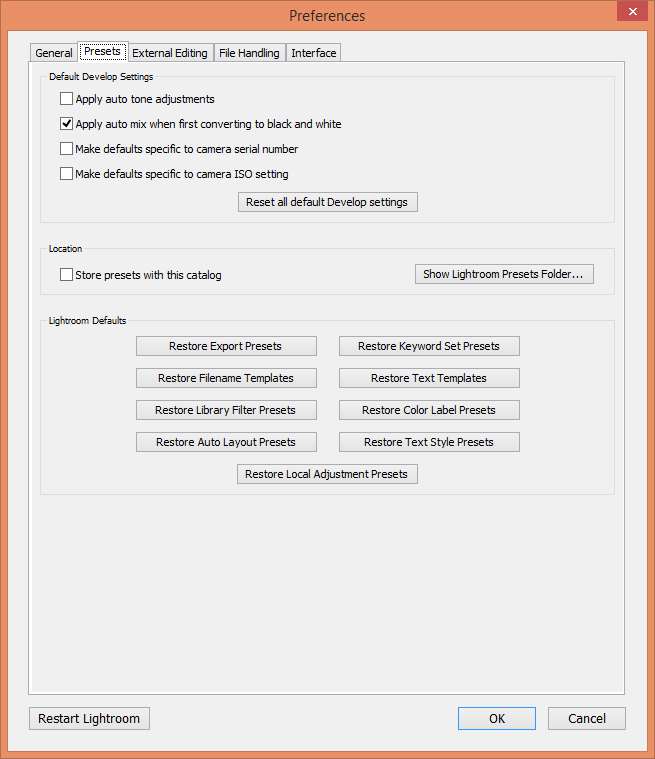Click Restore Auto Layout Presets
Viewport: 655px width, 759px height.
[226, 442]
